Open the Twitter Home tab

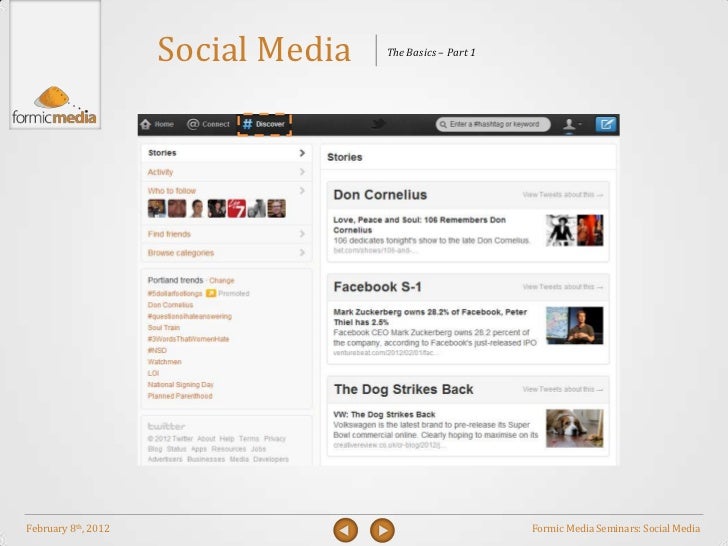coord(157,124)
